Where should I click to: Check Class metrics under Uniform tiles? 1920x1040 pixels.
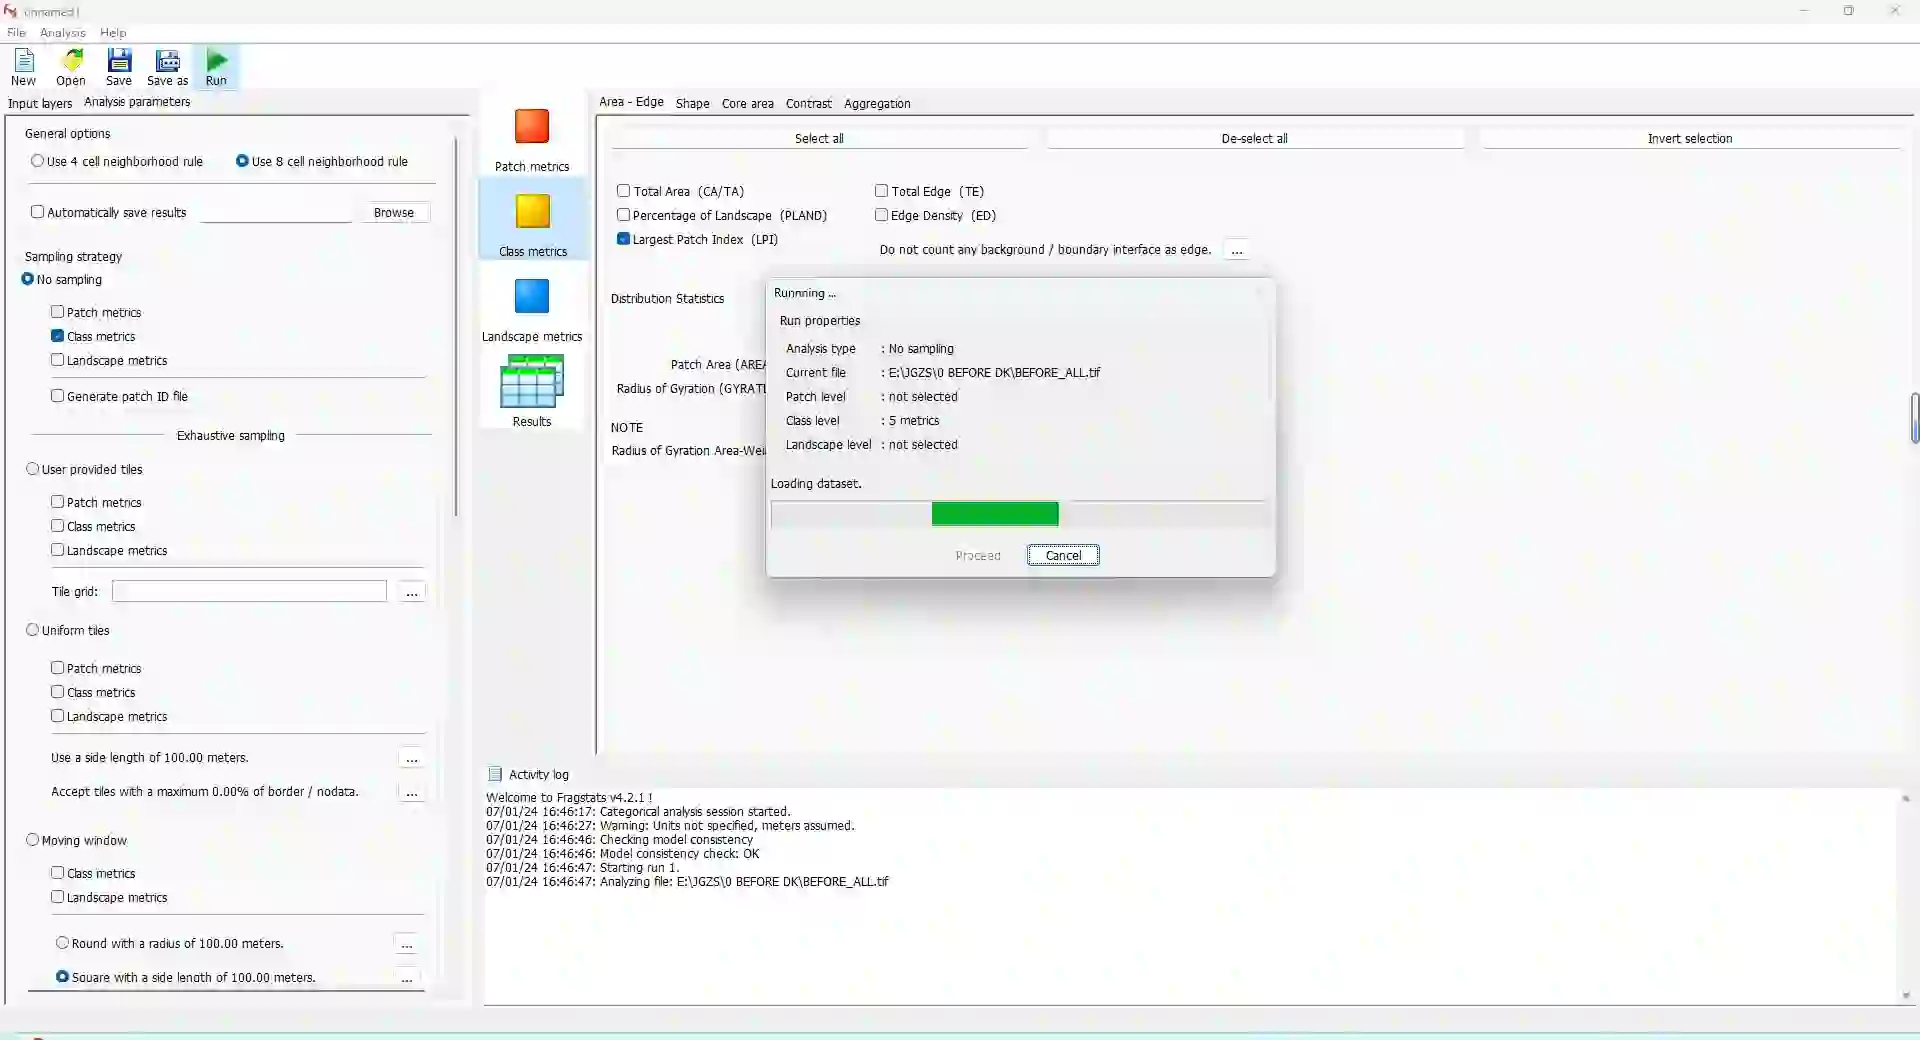point(58,692)
